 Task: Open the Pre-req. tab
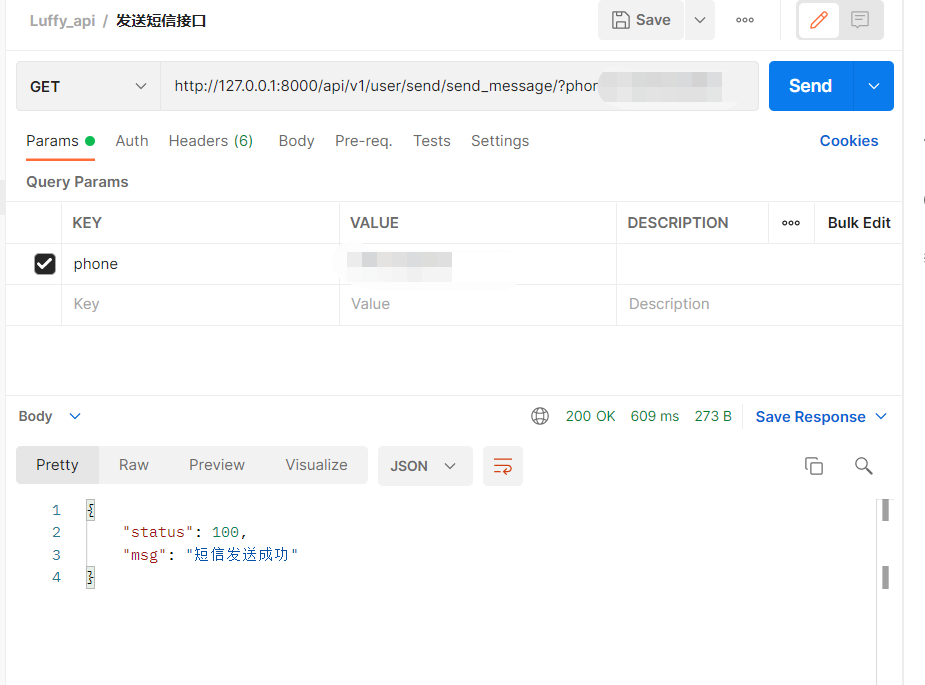click(363, 141)
